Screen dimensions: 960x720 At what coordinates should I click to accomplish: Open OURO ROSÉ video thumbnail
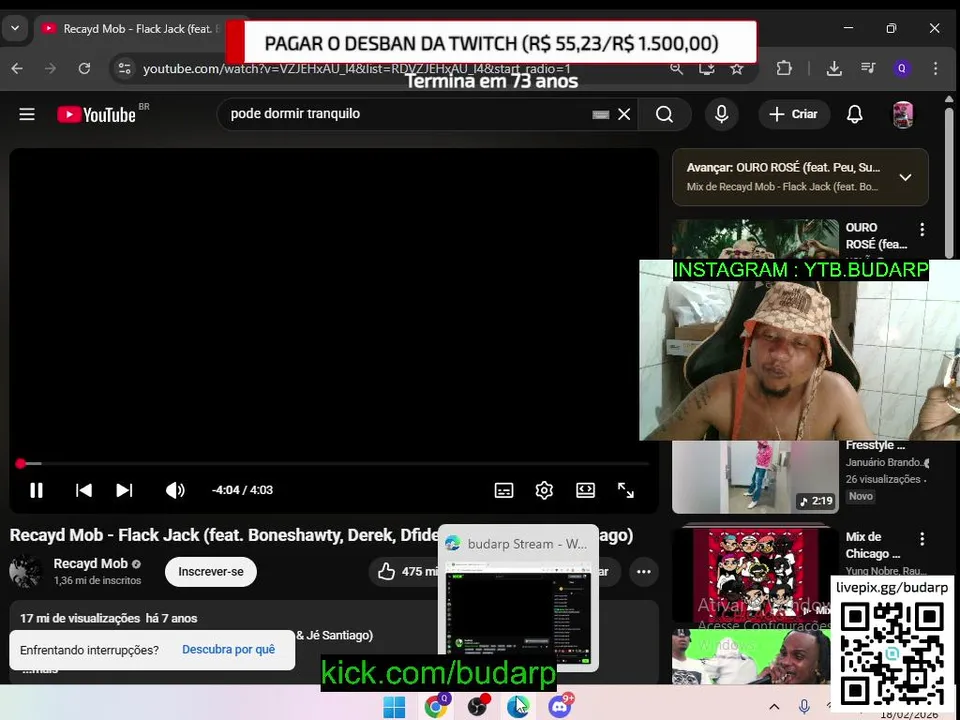tap(755, 239)
